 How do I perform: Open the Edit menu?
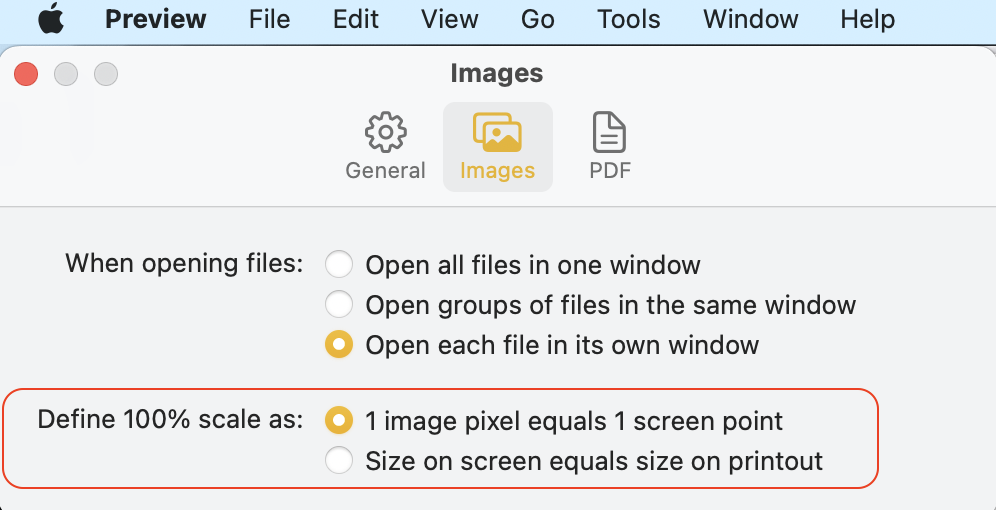click(x=355, y=19)
